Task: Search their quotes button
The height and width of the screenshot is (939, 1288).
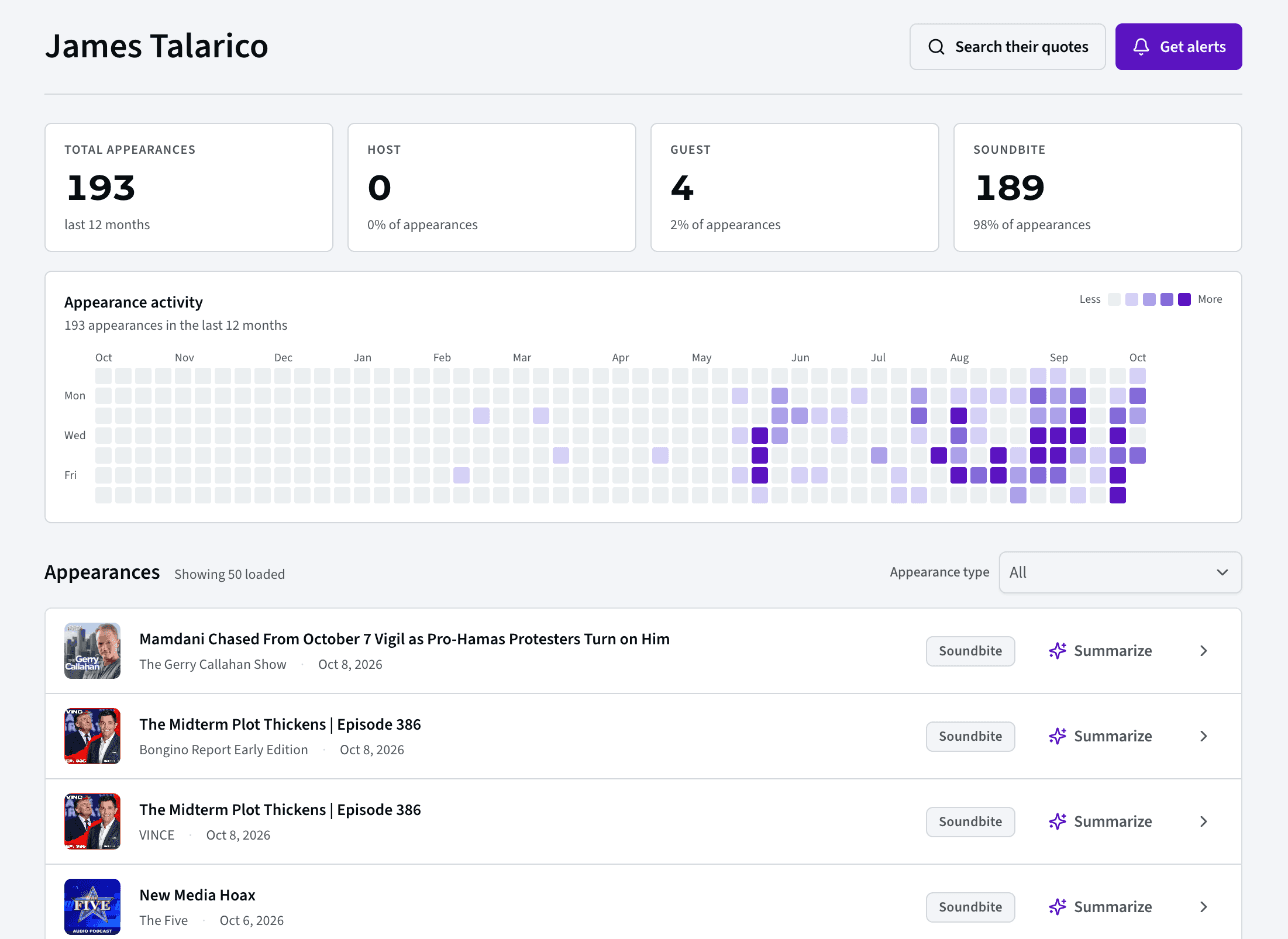Action: pyautogui.click(x=1008, y=47)
